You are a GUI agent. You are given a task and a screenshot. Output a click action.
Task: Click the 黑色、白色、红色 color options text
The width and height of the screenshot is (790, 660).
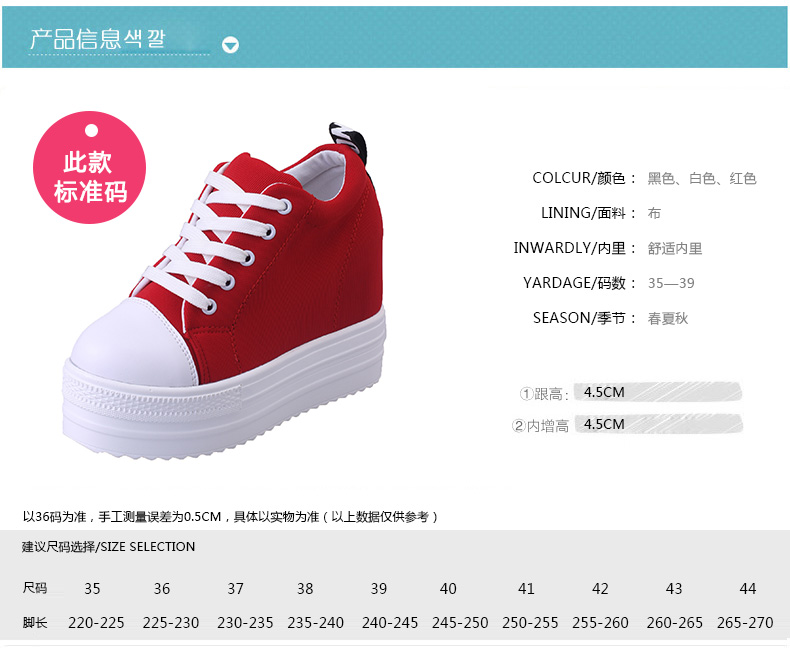[x=702, y=178]
